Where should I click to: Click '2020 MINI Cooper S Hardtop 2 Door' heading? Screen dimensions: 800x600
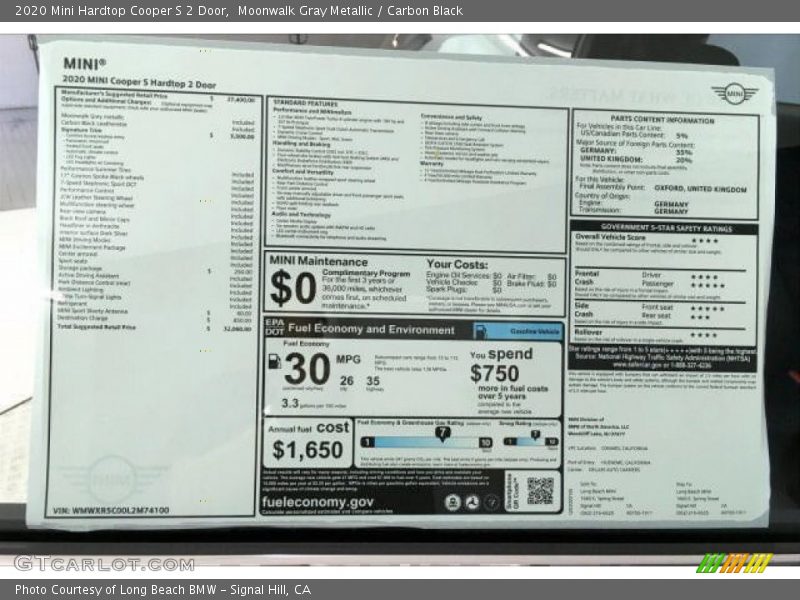139,82
